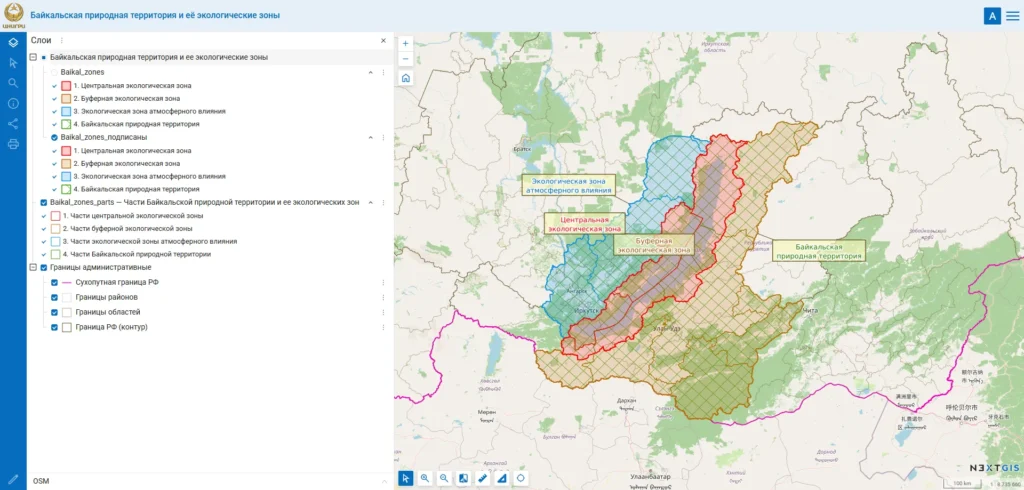Open the search icon in left sidebar

tap(13, 84)
